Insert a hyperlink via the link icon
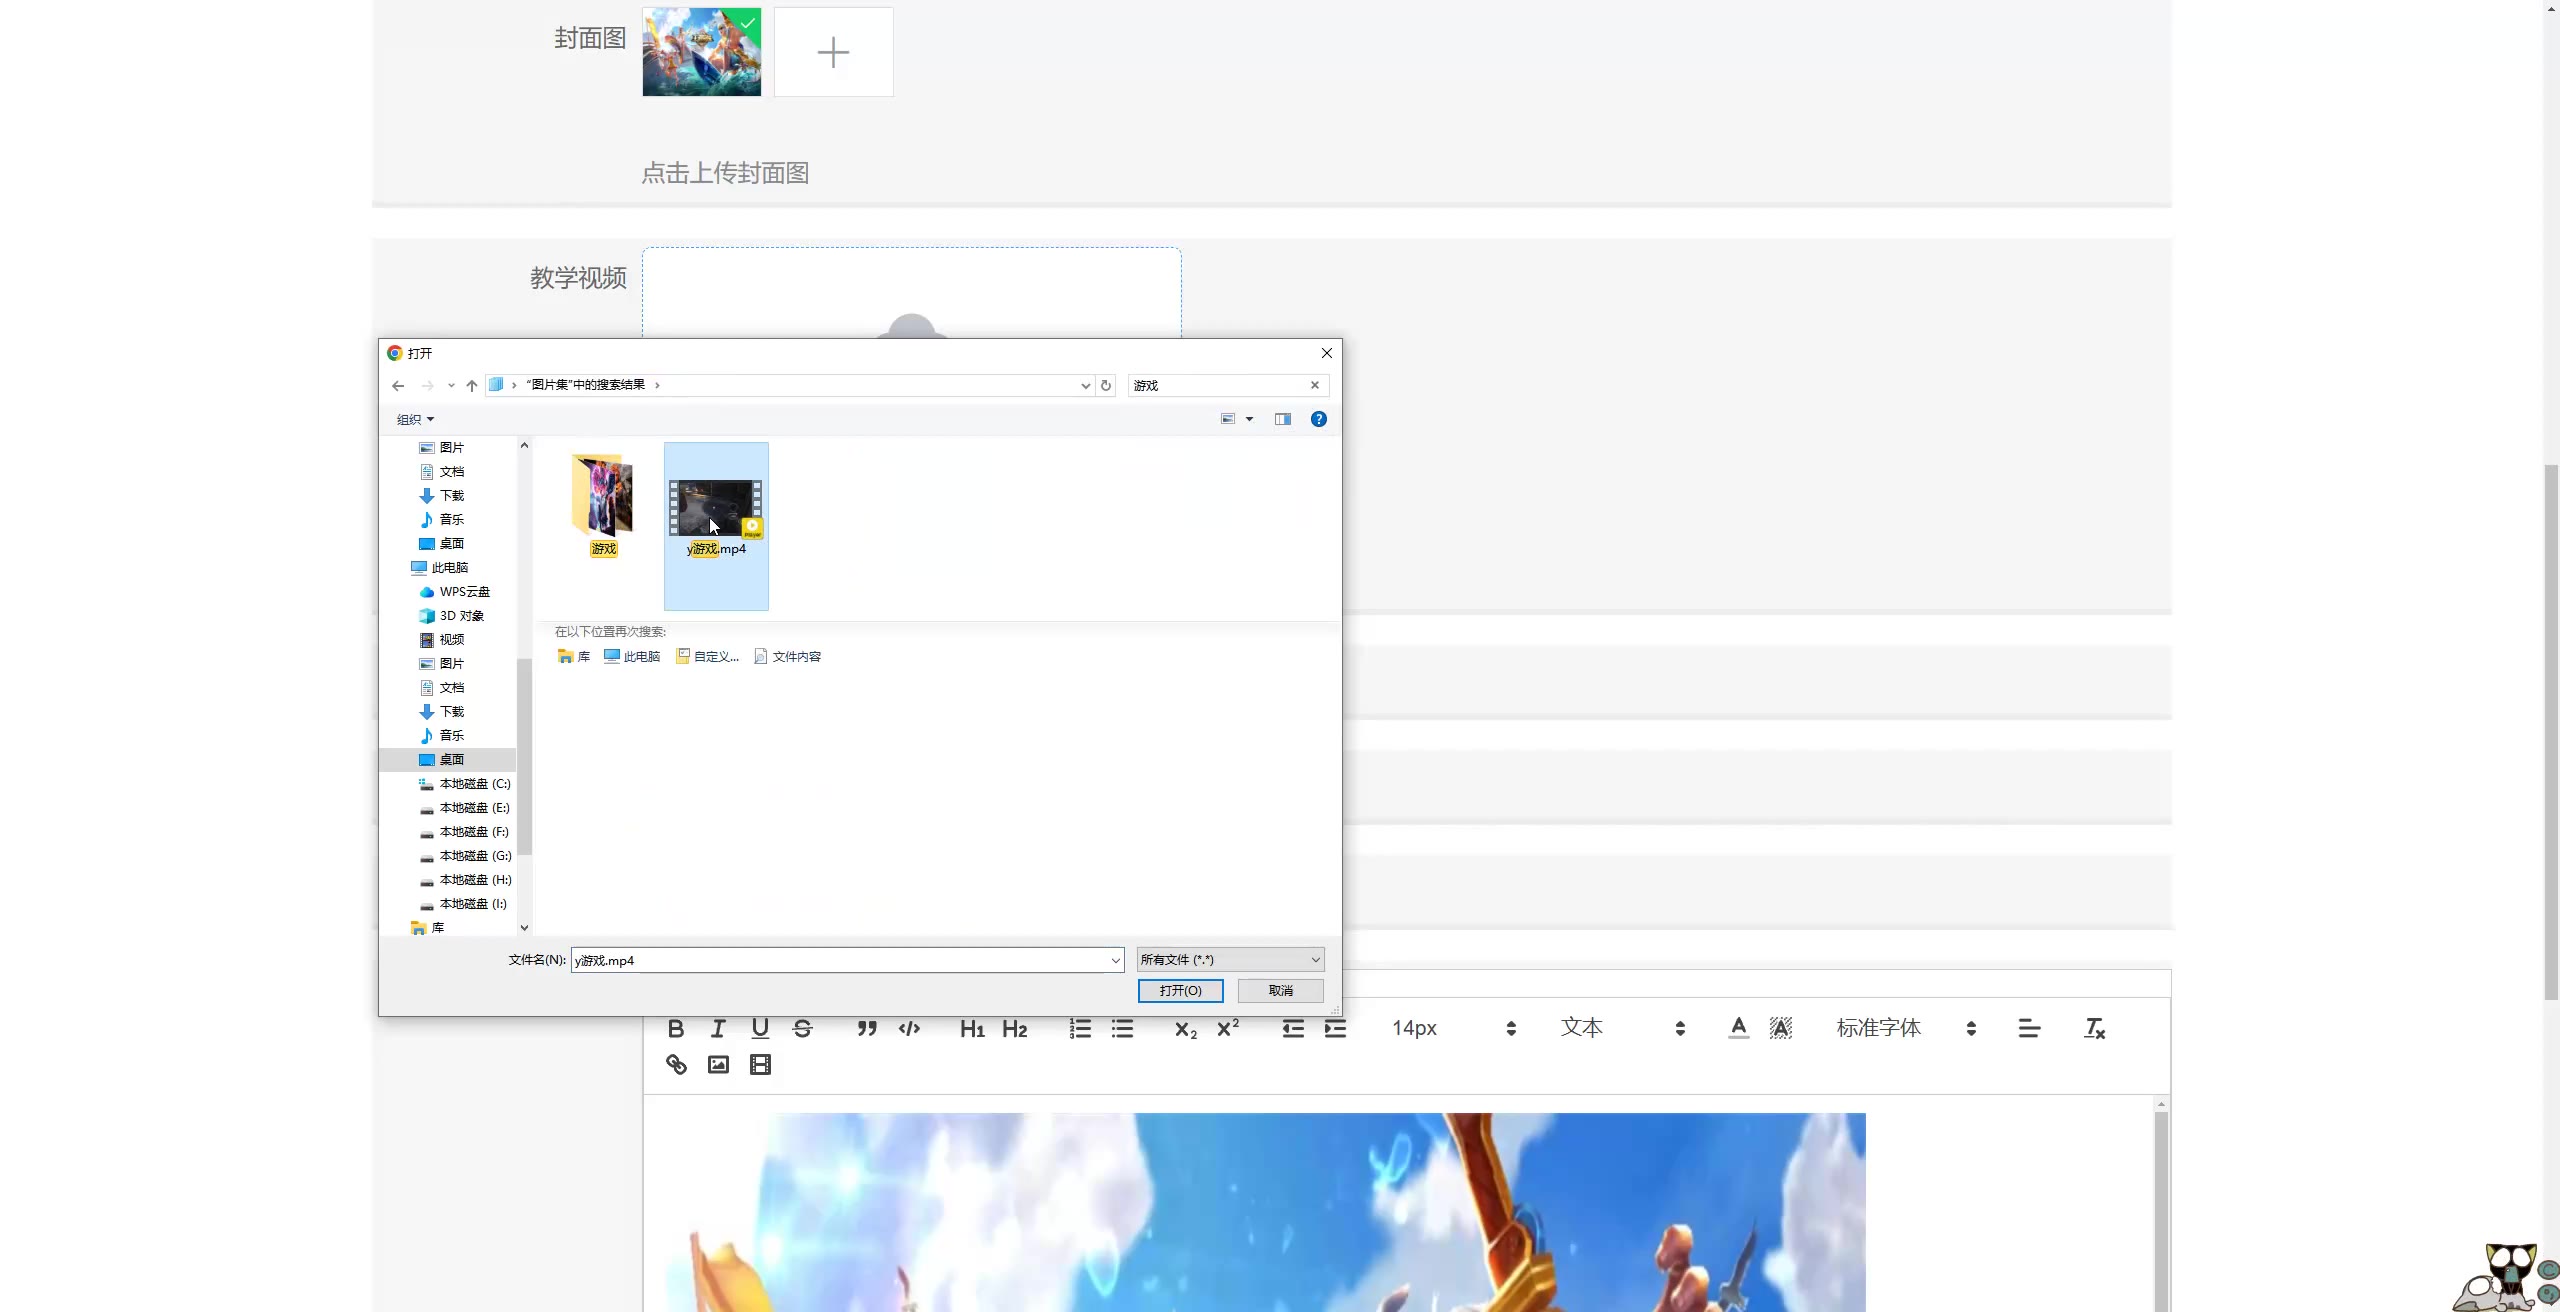Image resolution: width=2560 pixels, height=1312 pixels. 676,1065
